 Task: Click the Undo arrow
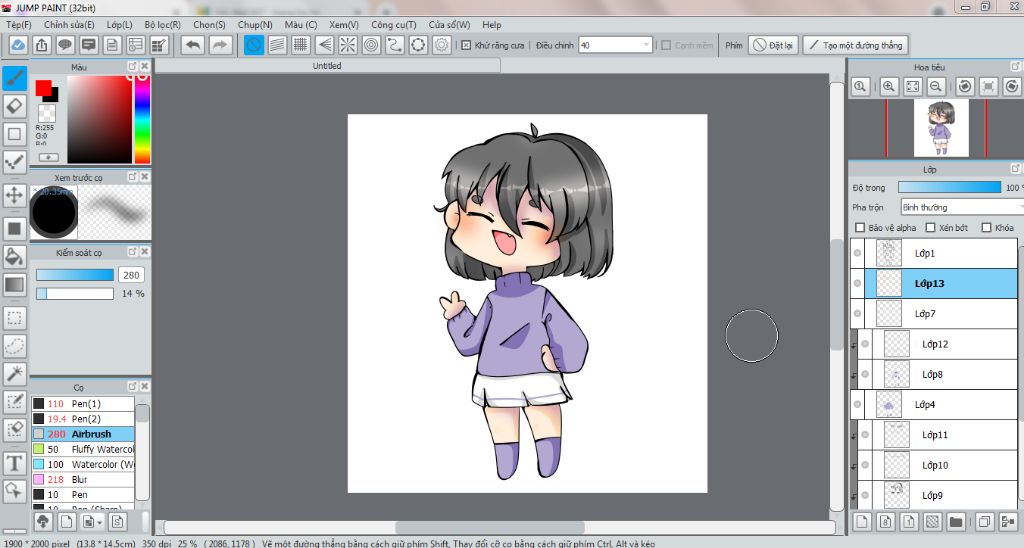pyautogui.click(x=193, y=45)
